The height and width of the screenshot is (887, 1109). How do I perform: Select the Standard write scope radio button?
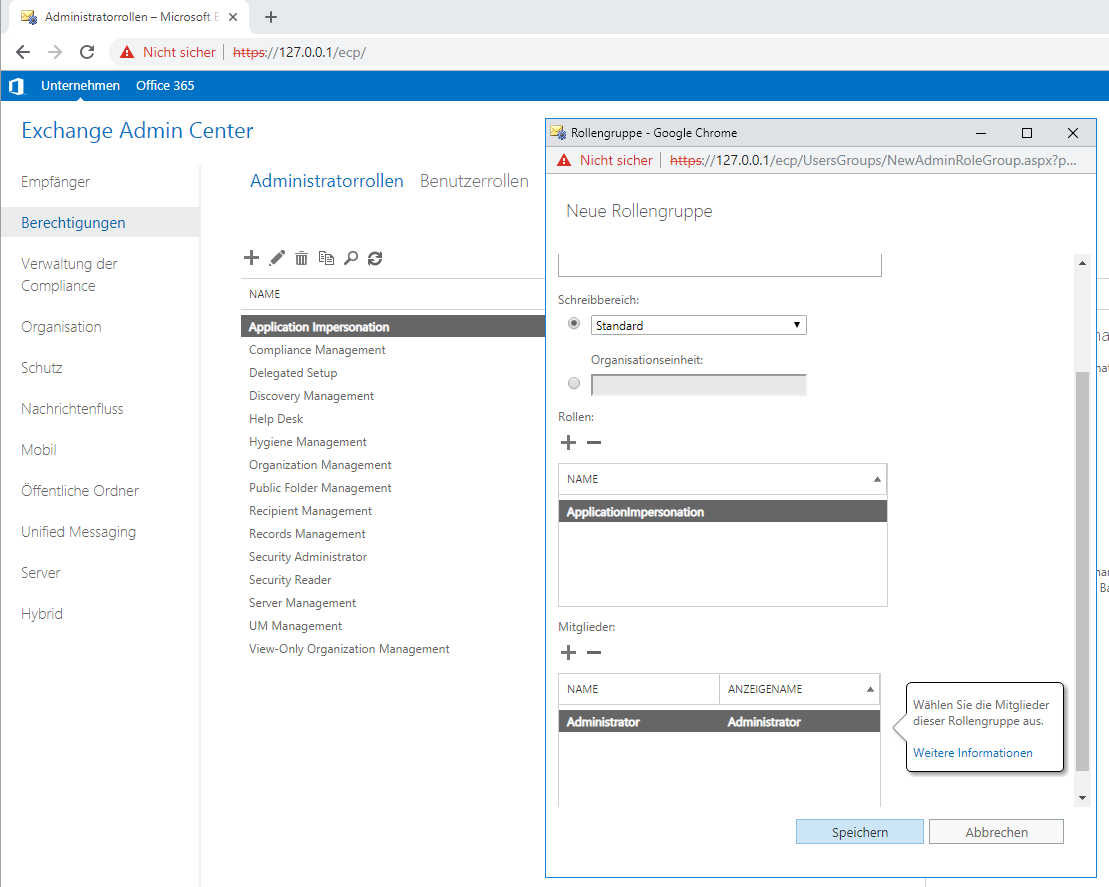574,324
